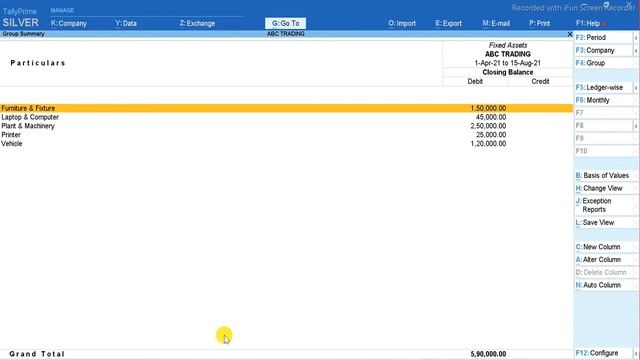
Task: Open B: Basis of Values
Action: pos(605,175)
